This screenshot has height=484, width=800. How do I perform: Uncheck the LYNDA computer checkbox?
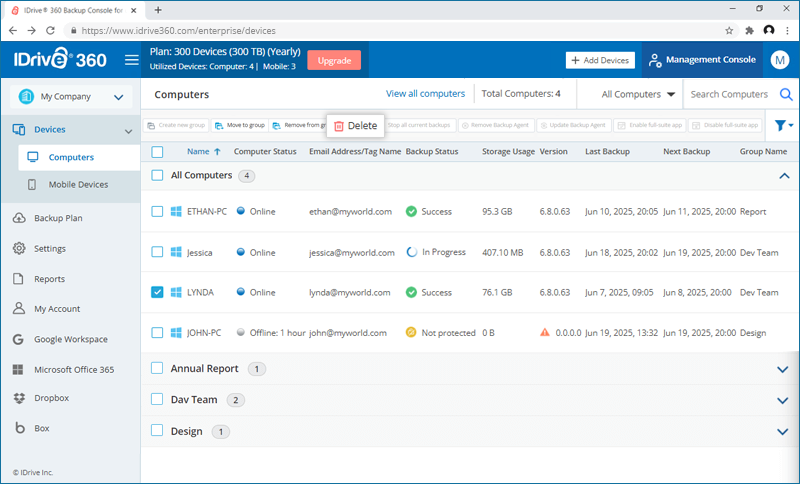pos(157,292)
